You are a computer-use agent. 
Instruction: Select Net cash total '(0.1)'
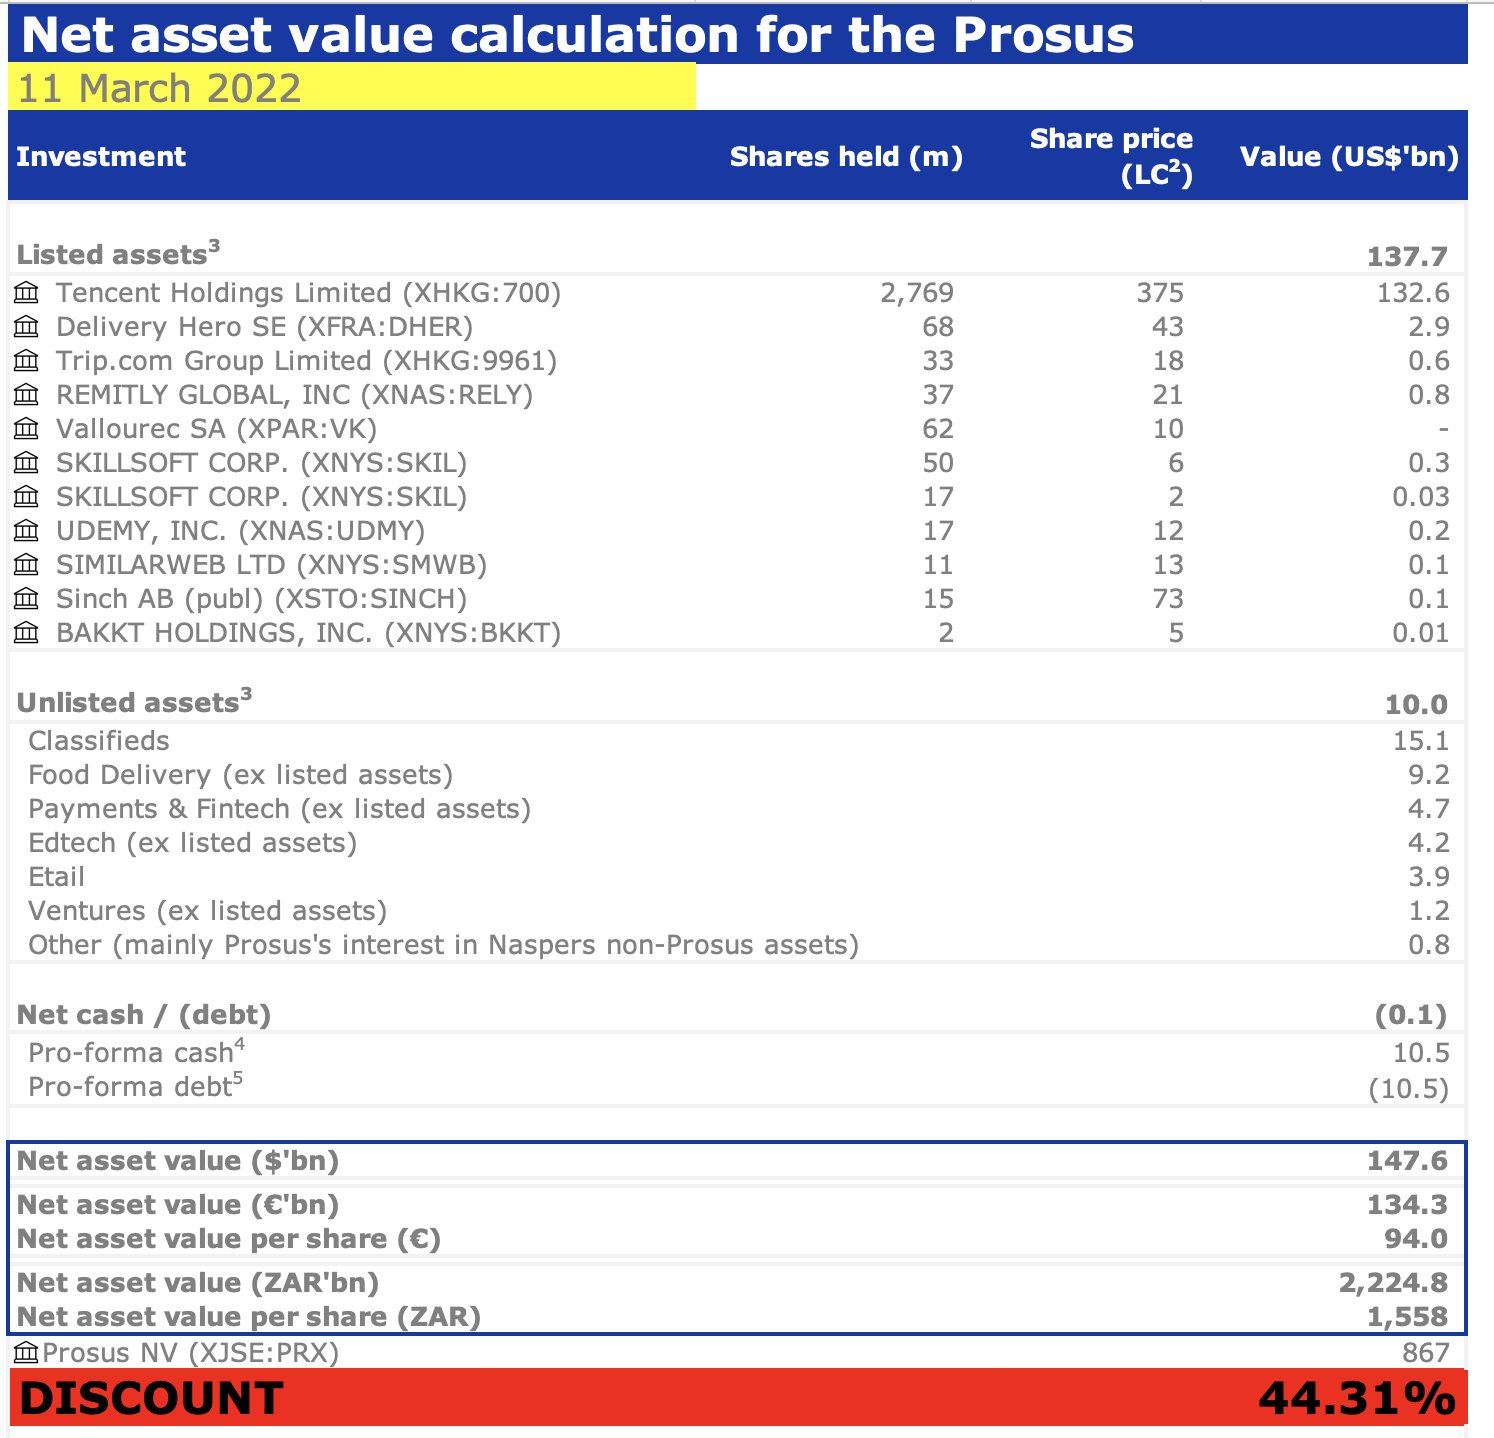1411,1015
